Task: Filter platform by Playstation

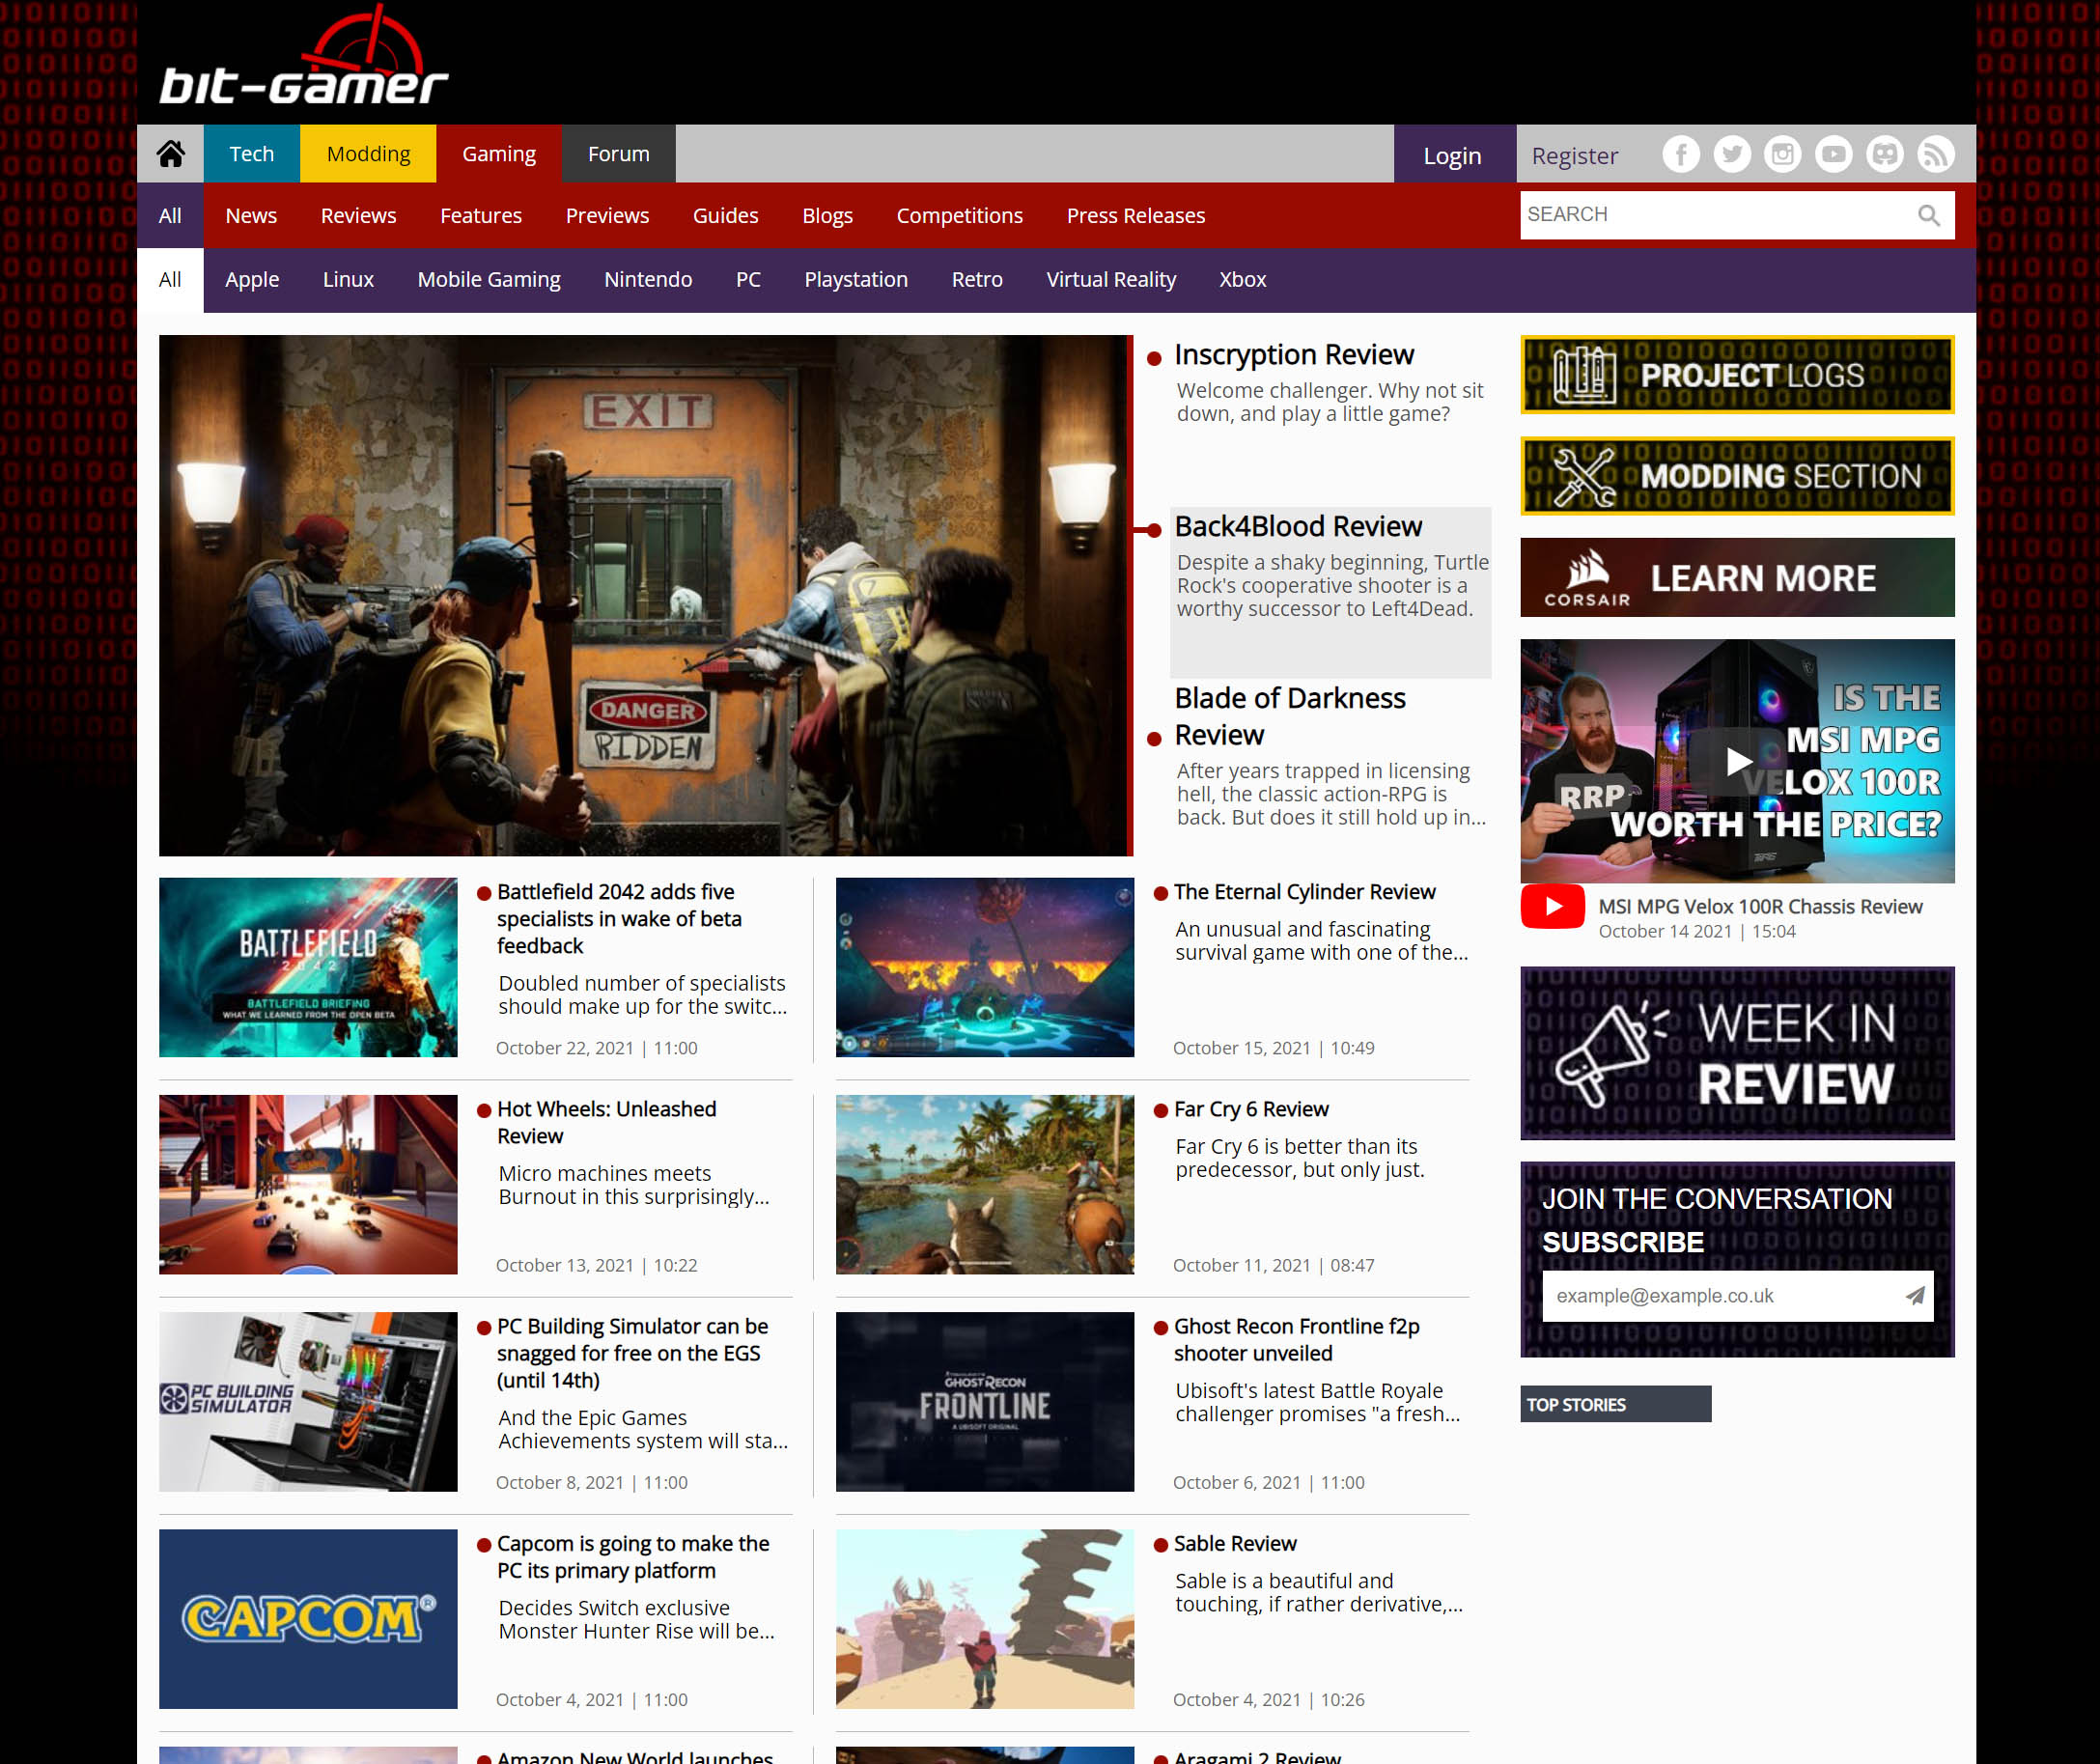Action: point(856,280)
